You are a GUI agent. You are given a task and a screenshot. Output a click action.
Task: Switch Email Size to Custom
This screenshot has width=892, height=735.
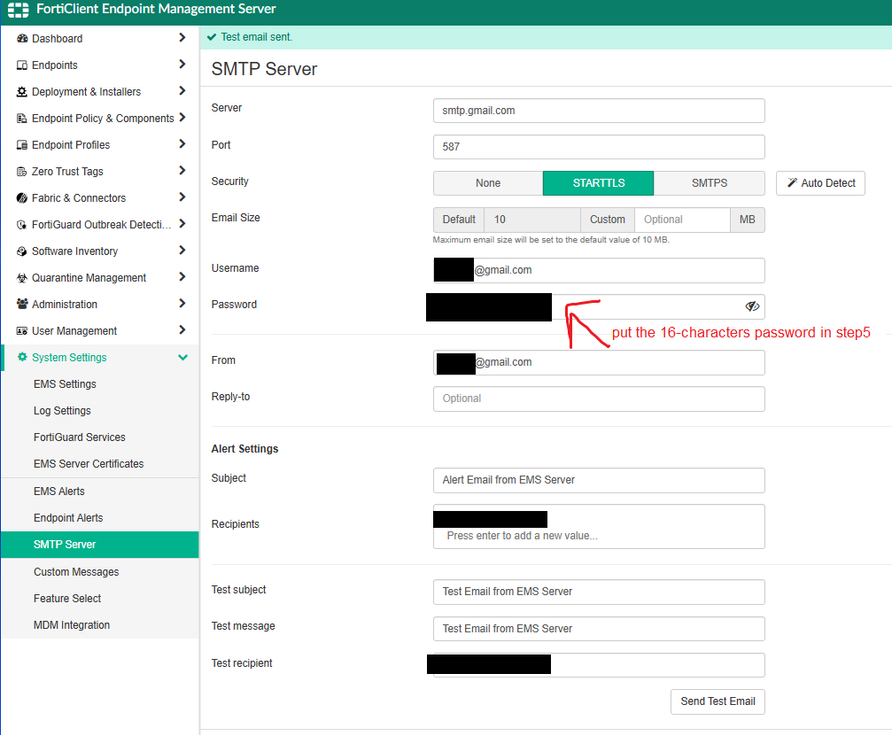click(607, 219)
